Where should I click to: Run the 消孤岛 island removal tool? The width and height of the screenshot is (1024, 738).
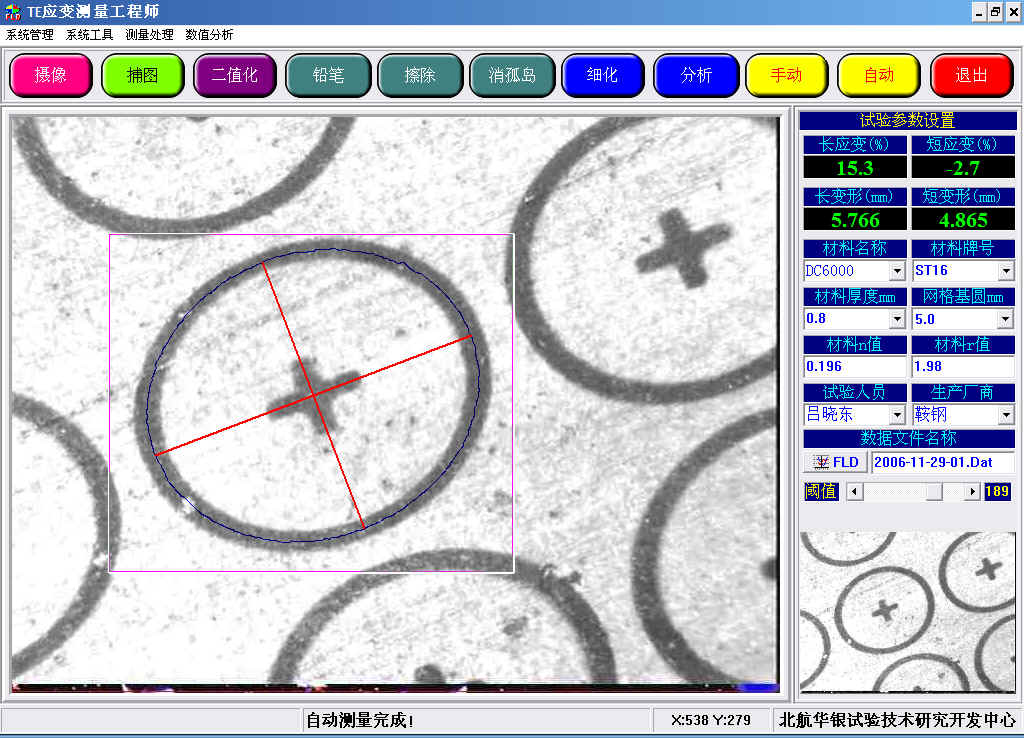coord(512,75)
